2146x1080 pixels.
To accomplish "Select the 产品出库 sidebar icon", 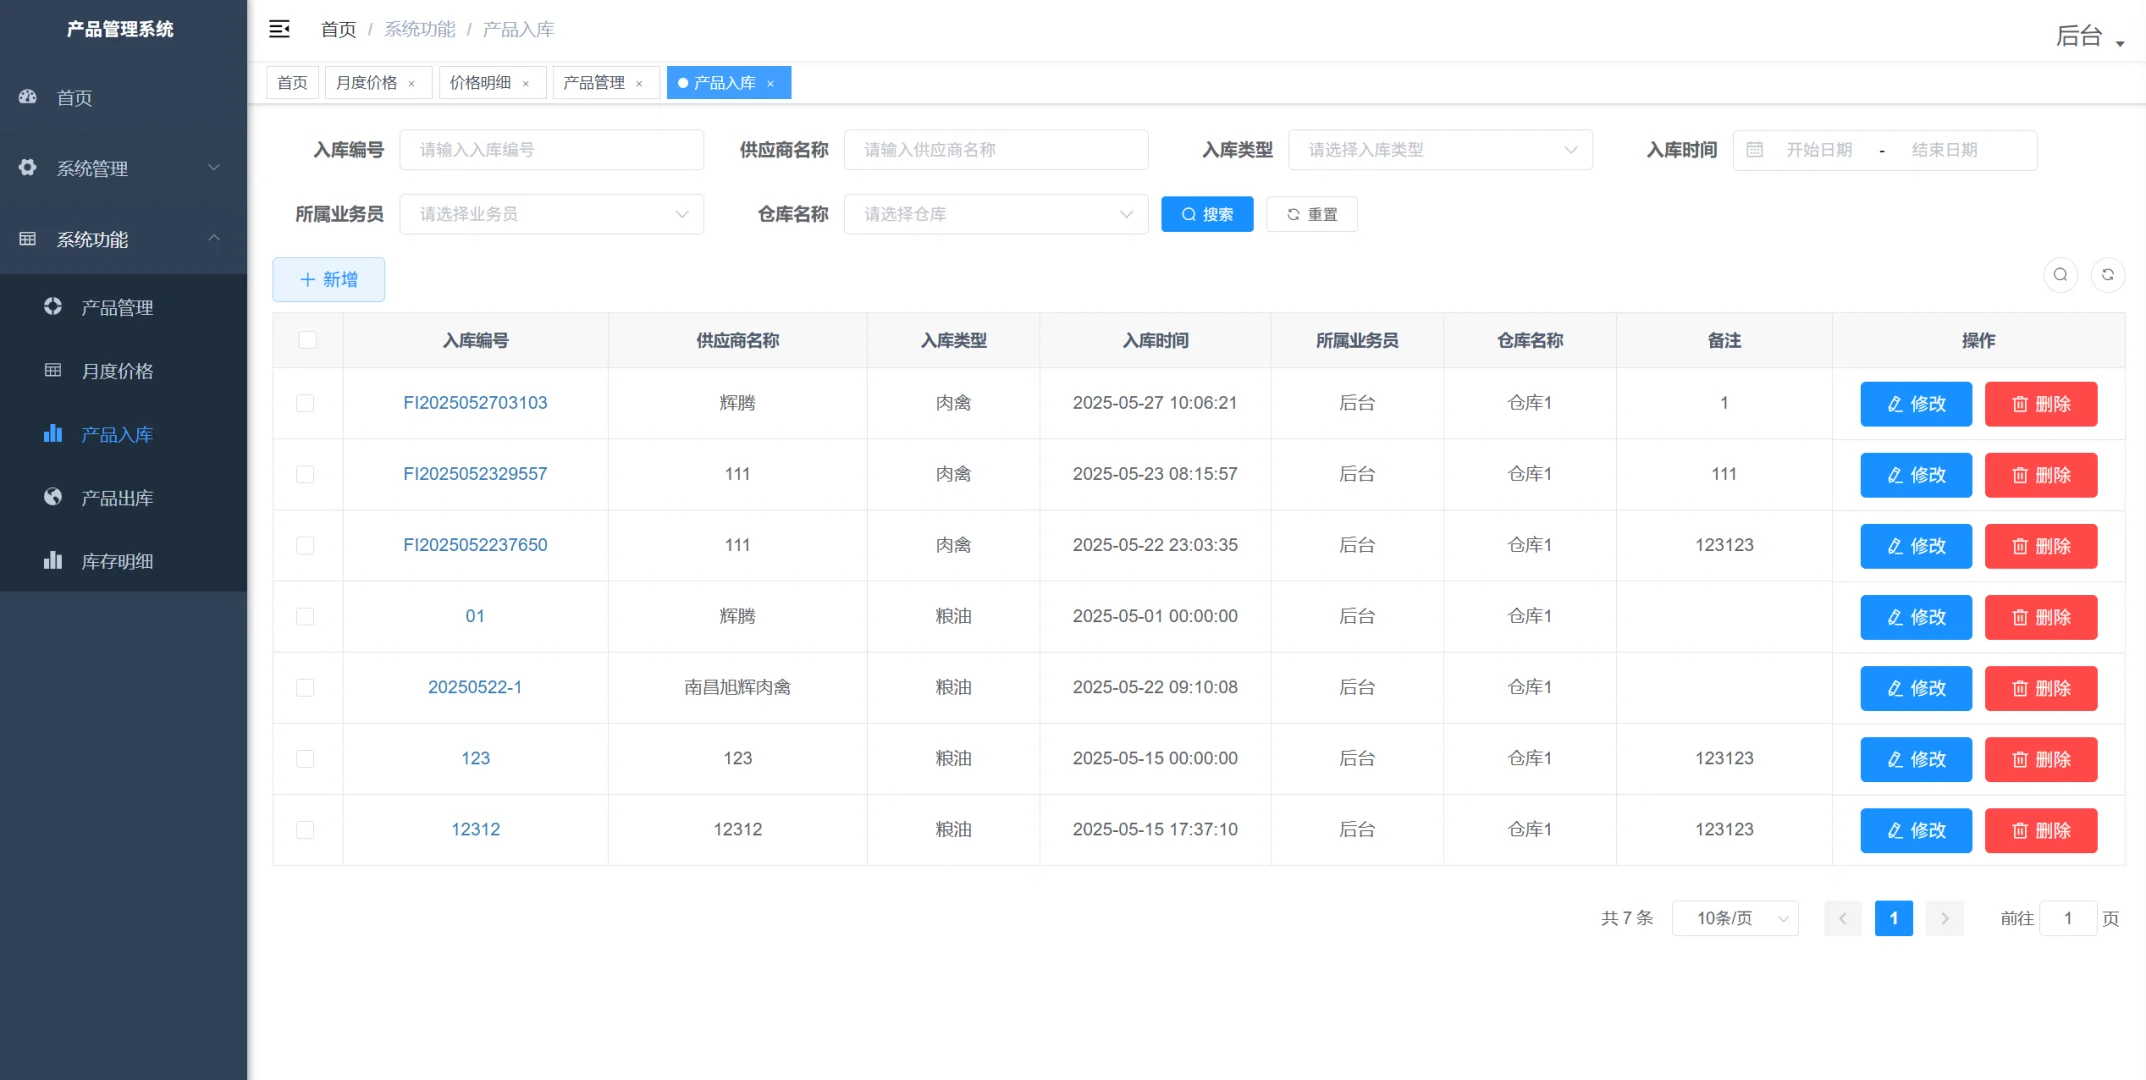I will [x=52, y=497].
